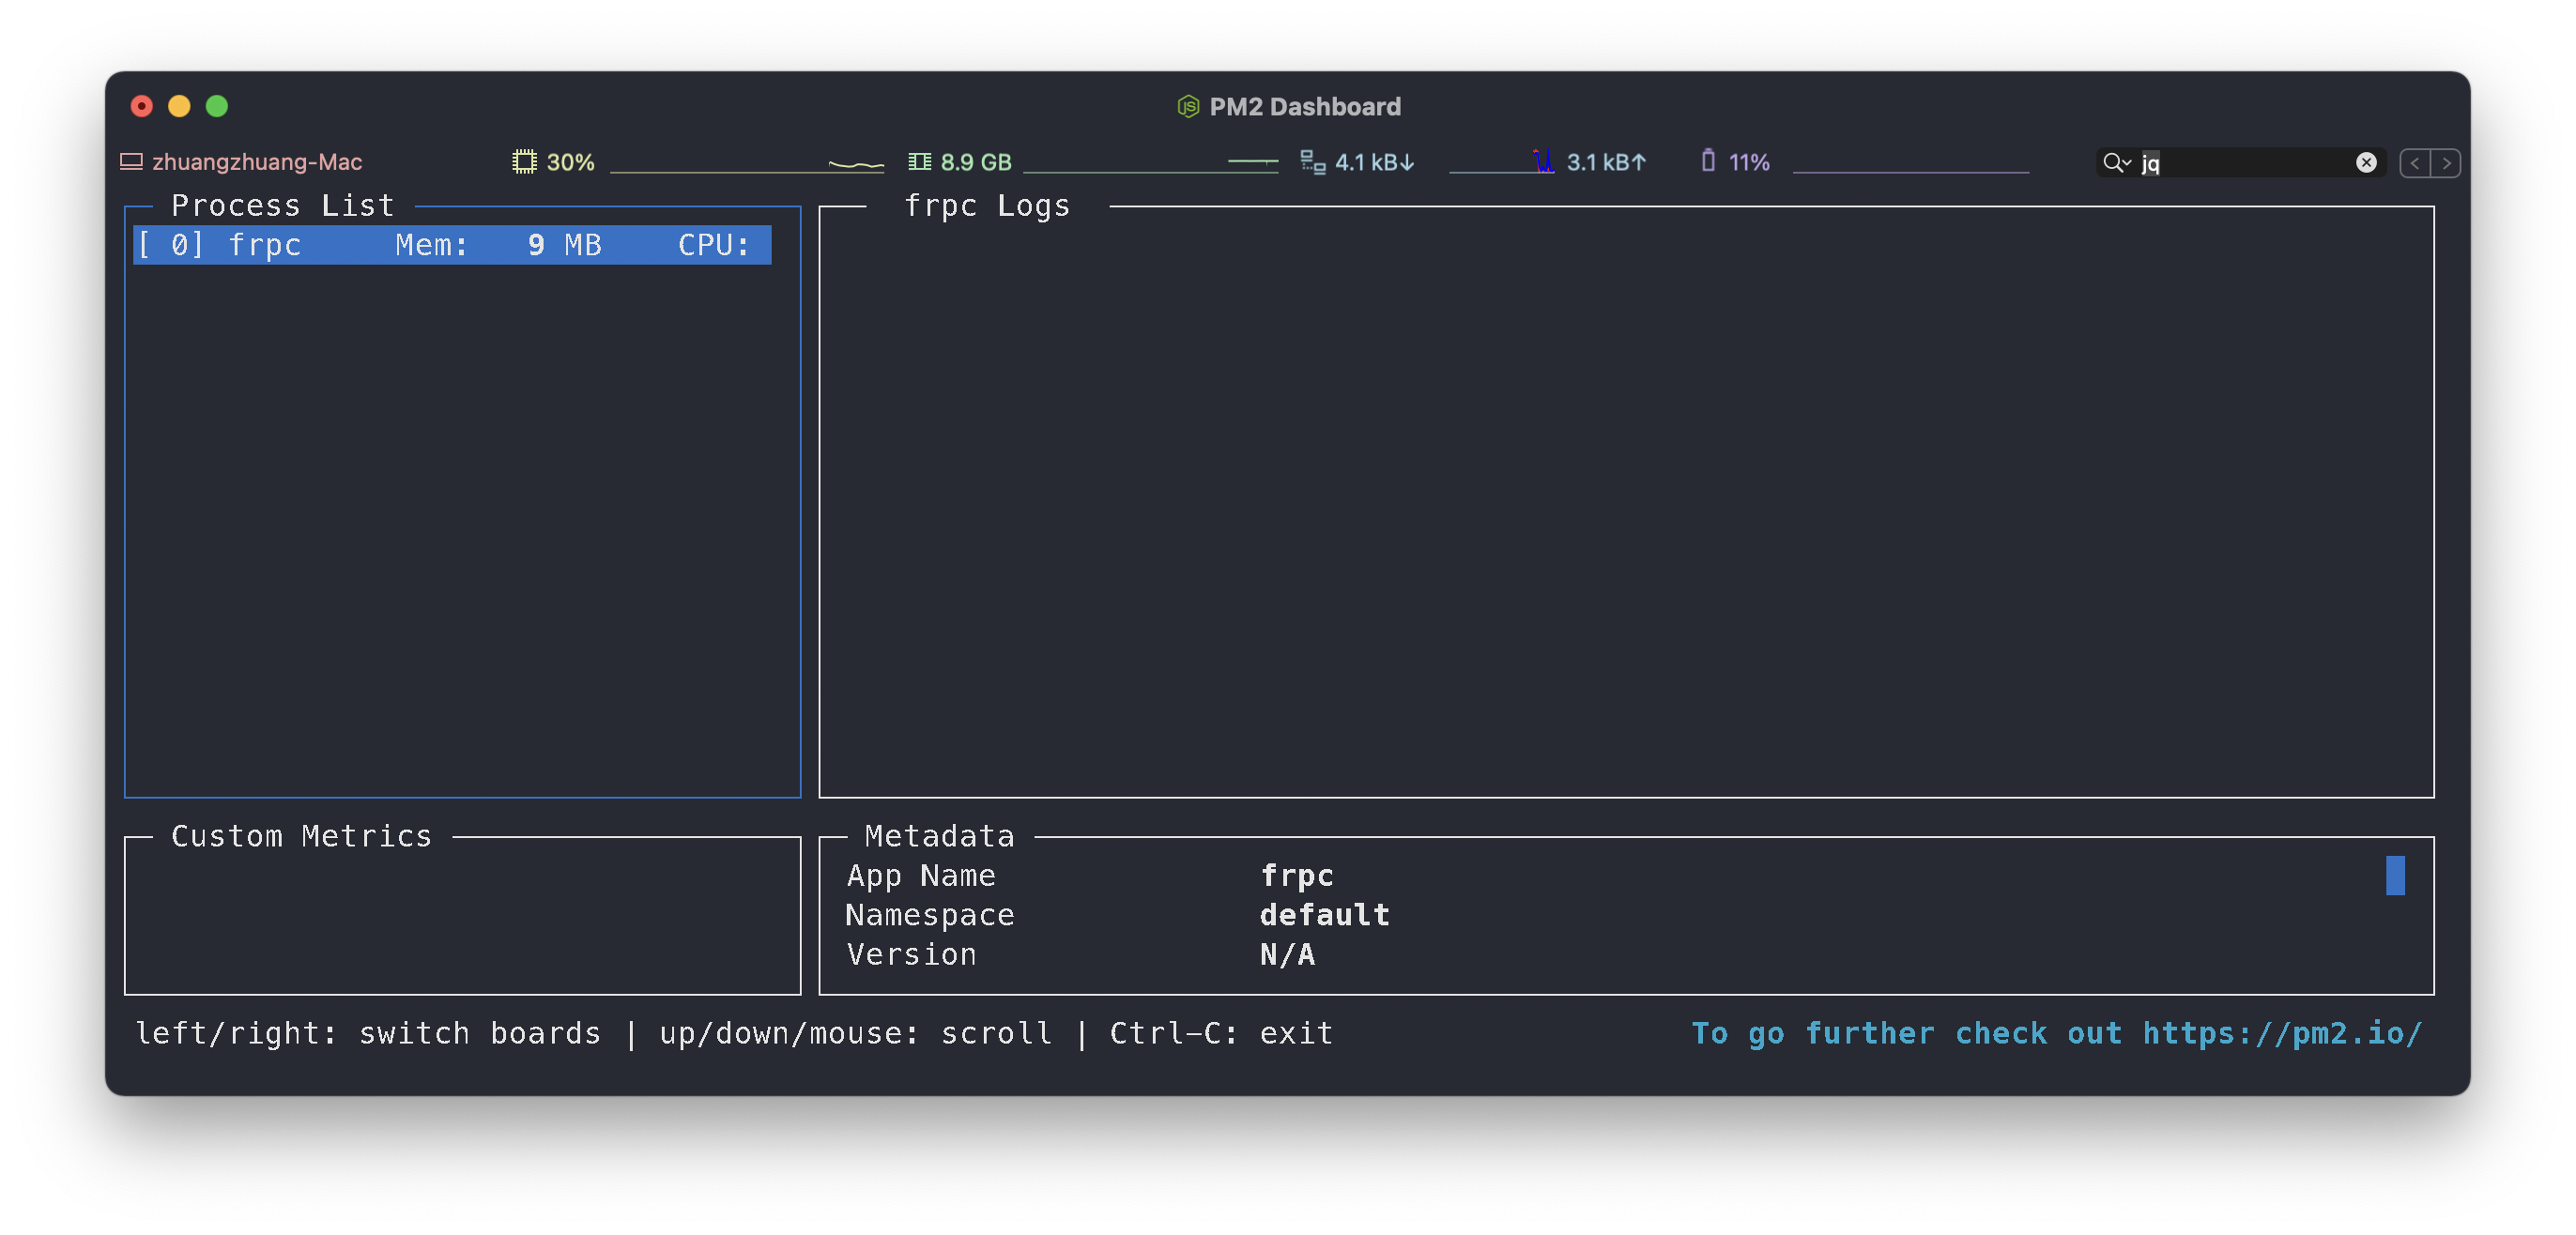Open the https://pm2.io/ link
The image size is (2576, 1235).
coord(2281,1033)
